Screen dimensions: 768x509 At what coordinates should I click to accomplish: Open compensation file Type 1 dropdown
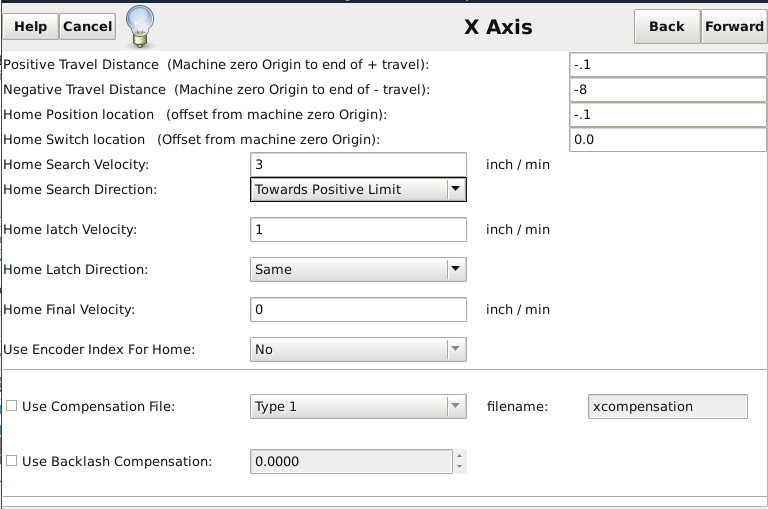[358, 406]
